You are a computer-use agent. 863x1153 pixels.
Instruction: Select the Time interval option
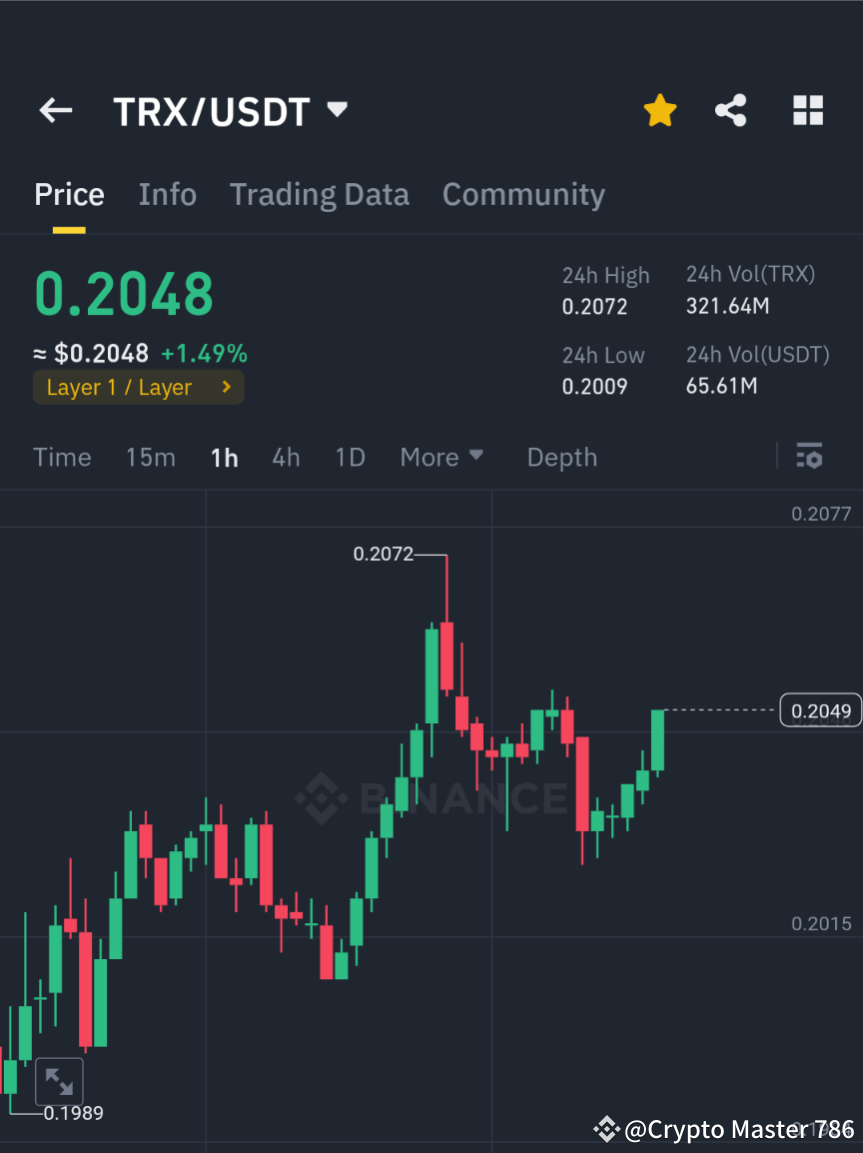[62, 456]
